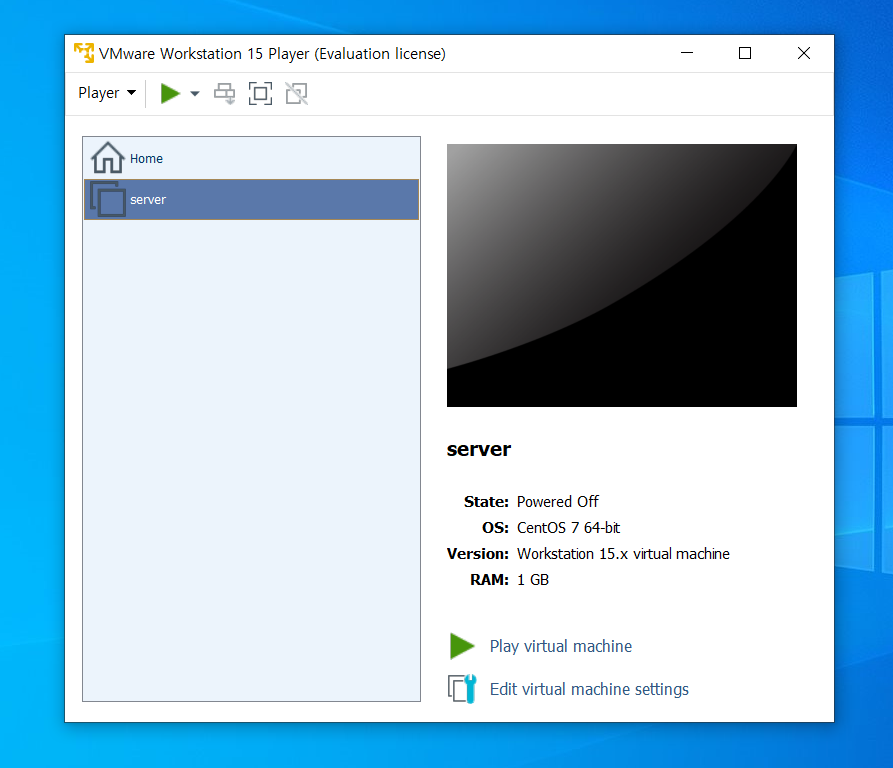This screenshot has width=893, height=768.
Task: Maximize the VMware Player window
Action: point(745,53)
